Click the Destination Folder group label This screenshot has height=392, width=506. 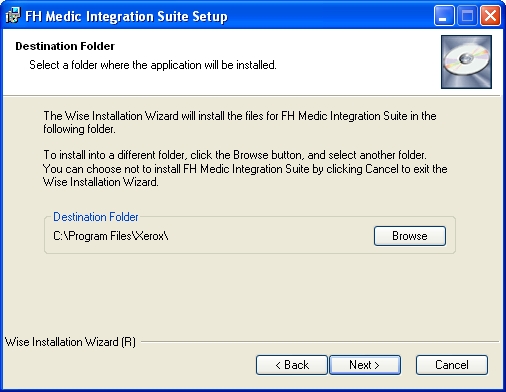(x=96, y=217)
